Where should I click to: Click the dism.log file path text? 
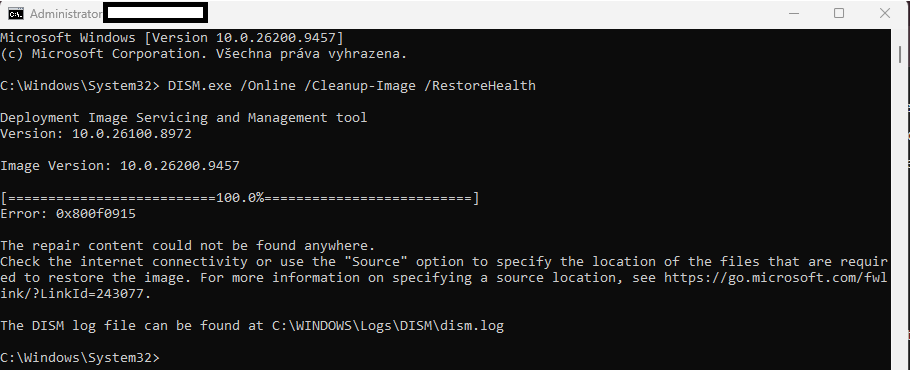pyautogui.click(x=388, y=326)
